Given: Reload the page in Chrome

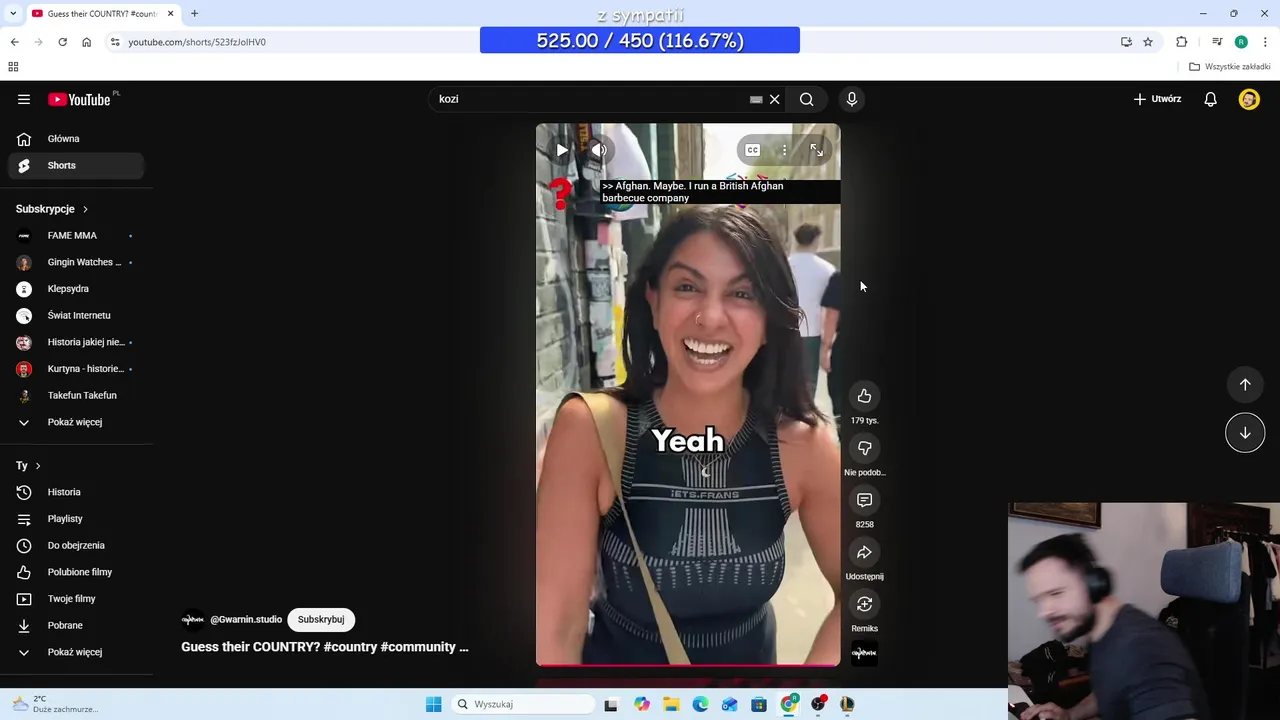Looking at the screenshot, I should [62, 42].
